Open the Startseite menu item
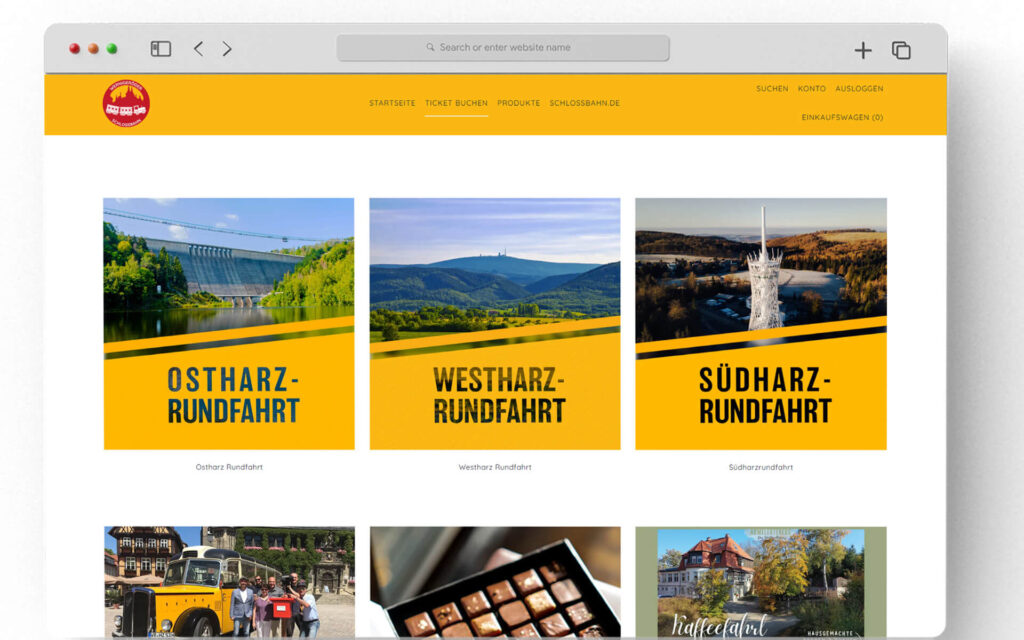The image size is (1024, 640). tap(392, 103)
